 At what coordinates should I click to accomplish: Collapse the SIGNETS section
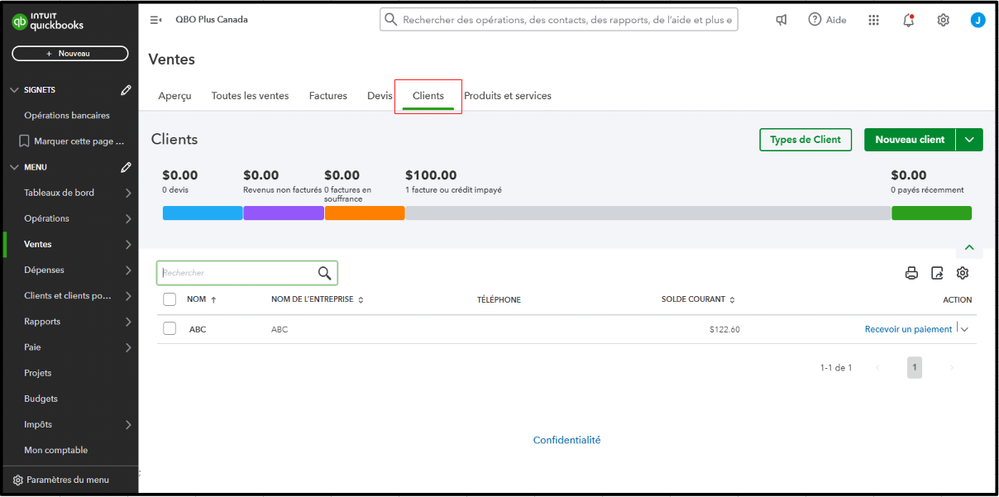click(15, 90)
